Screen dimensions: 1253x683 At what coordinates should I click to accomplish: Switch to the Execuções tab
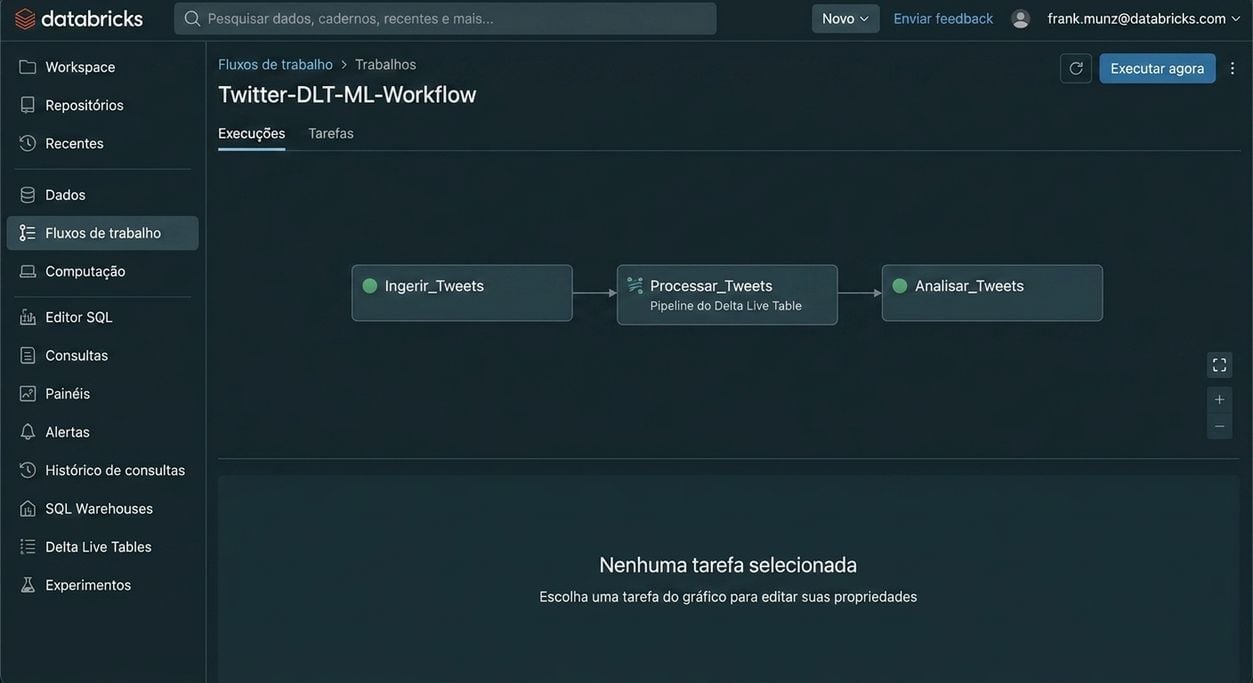(252, 133)
